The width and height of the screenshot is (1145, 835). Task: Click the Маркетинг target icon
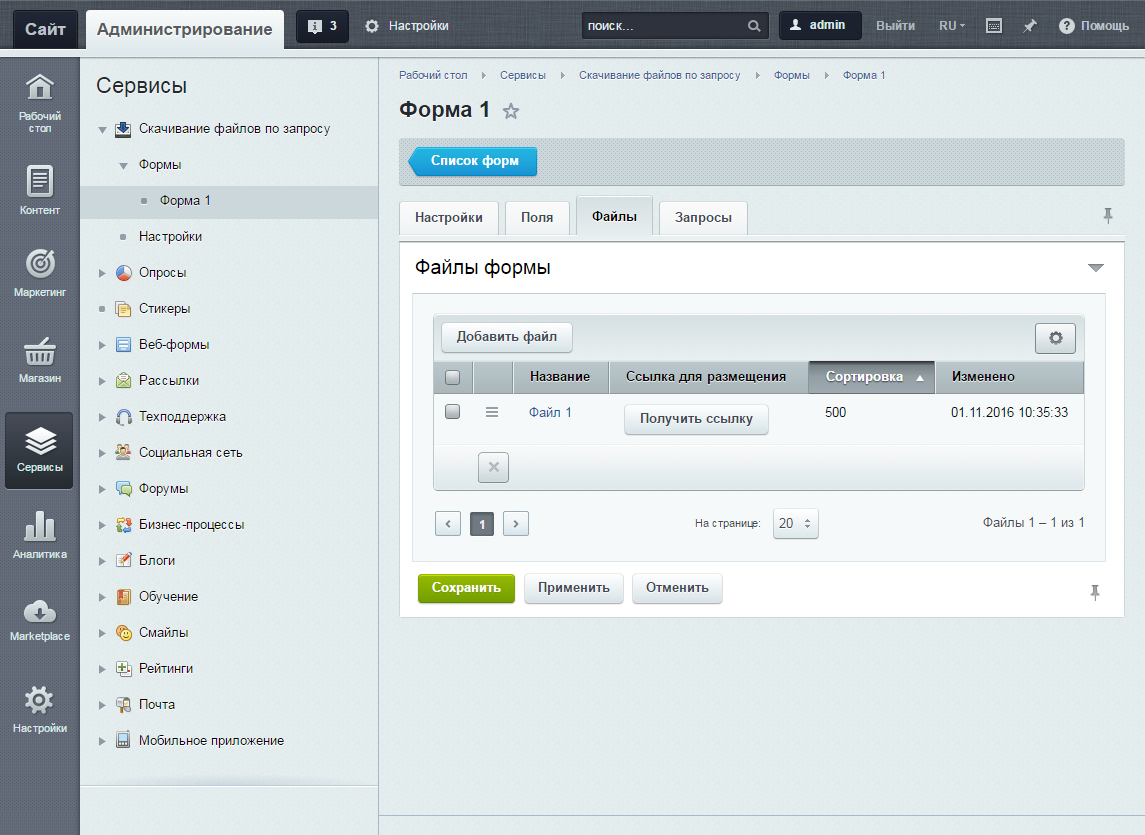point(39,265)
